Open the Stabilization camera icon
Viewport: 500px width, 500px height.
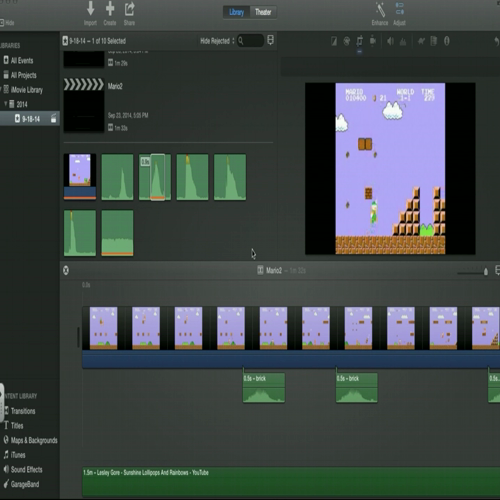[373, 41]
